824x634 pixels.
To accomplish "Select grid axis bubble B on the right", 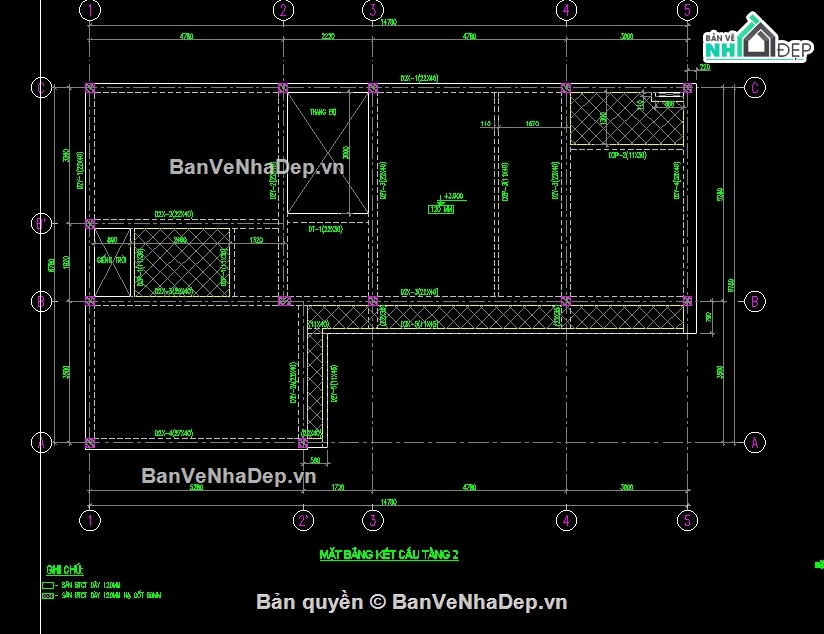I will coord(755,302).
